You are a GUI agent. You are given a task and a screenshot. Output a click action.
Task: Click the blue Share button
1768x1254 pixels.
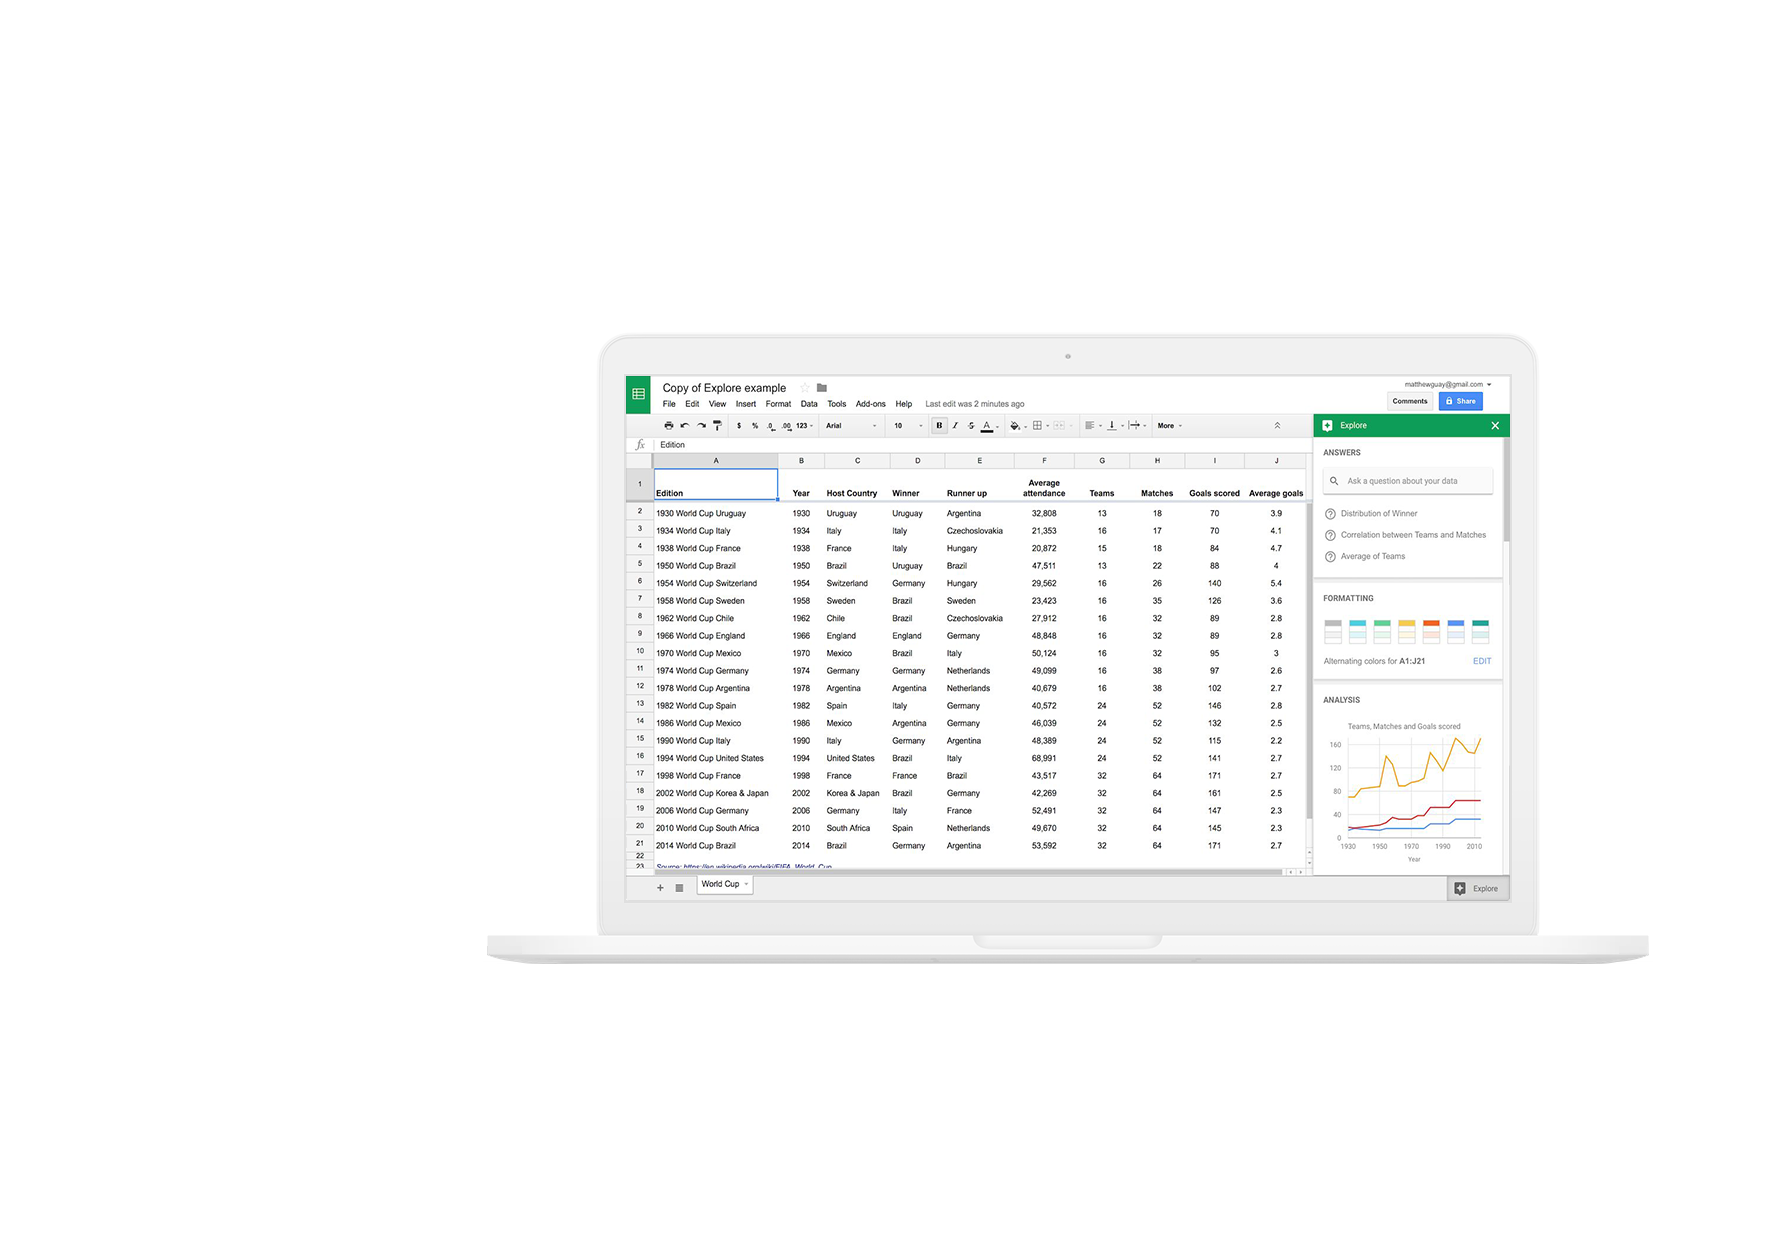(1460, 401)
